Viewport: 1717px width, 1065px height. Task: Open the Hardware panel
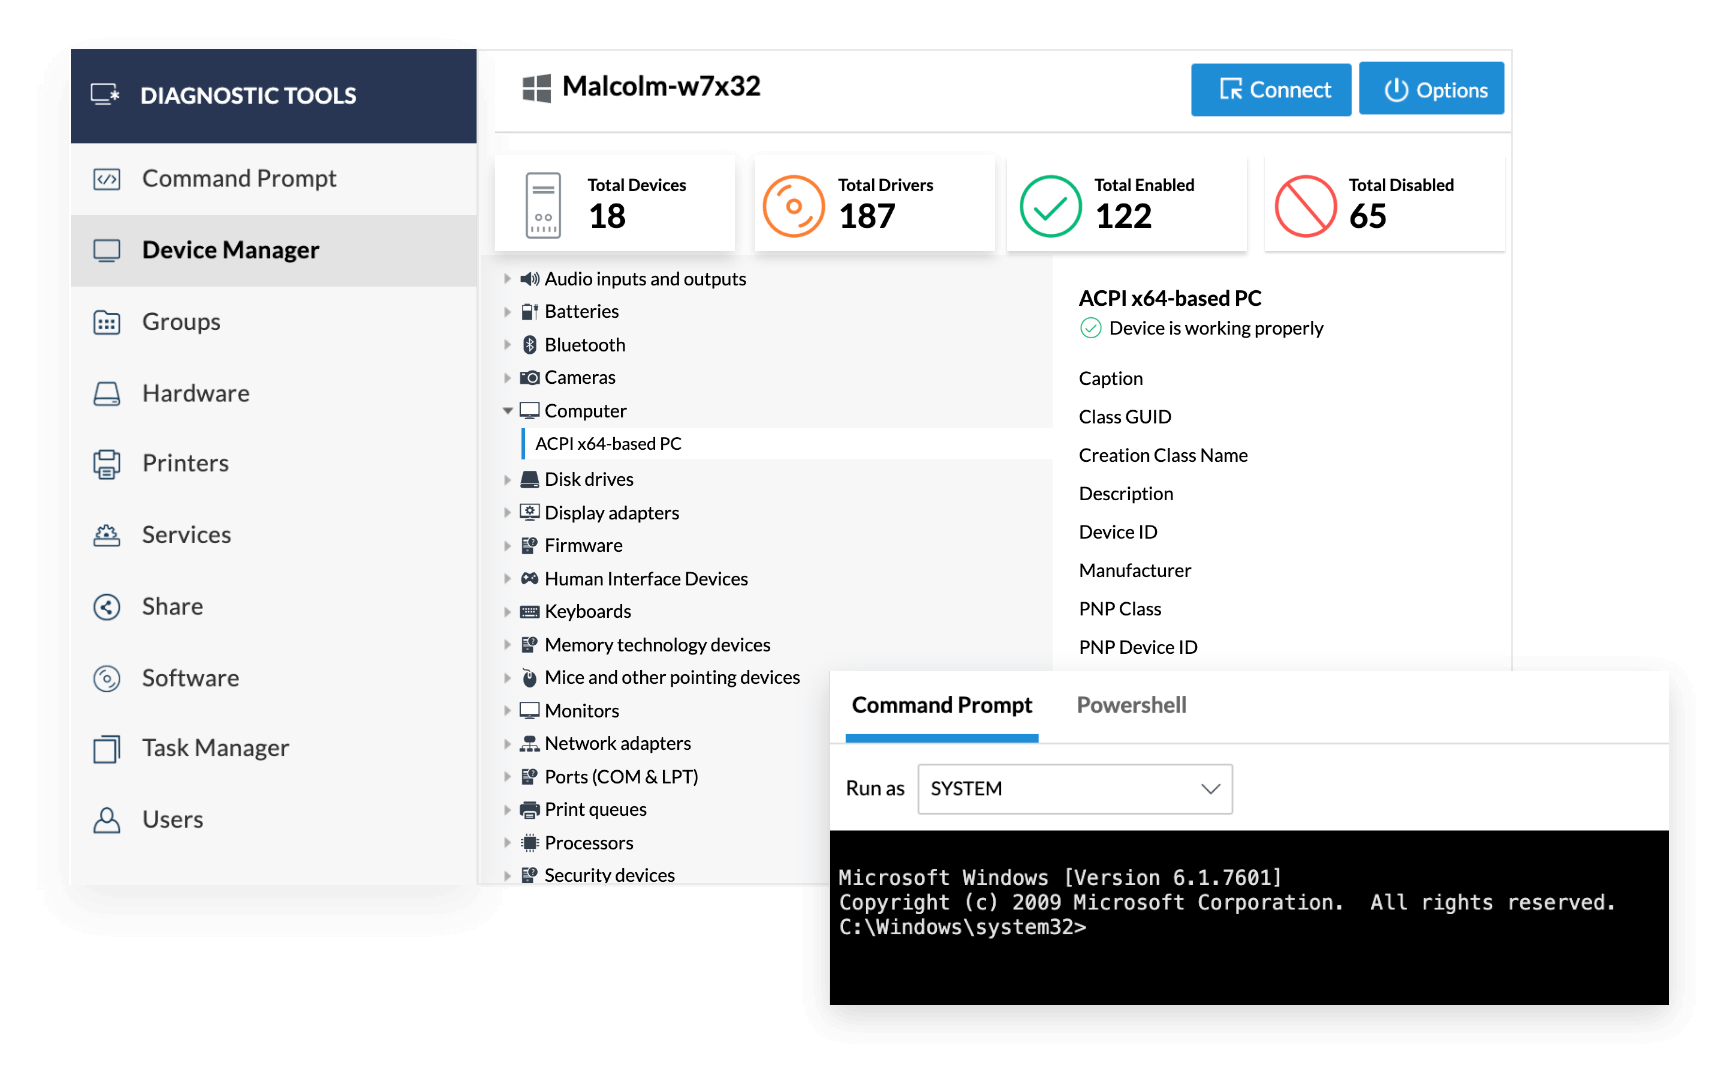[195, 393]
